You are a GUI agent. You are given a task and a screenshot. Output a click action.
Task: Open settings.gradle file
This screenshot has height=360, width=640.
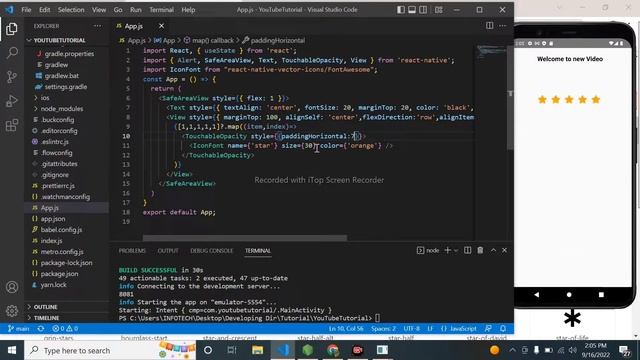coord(67,87)
